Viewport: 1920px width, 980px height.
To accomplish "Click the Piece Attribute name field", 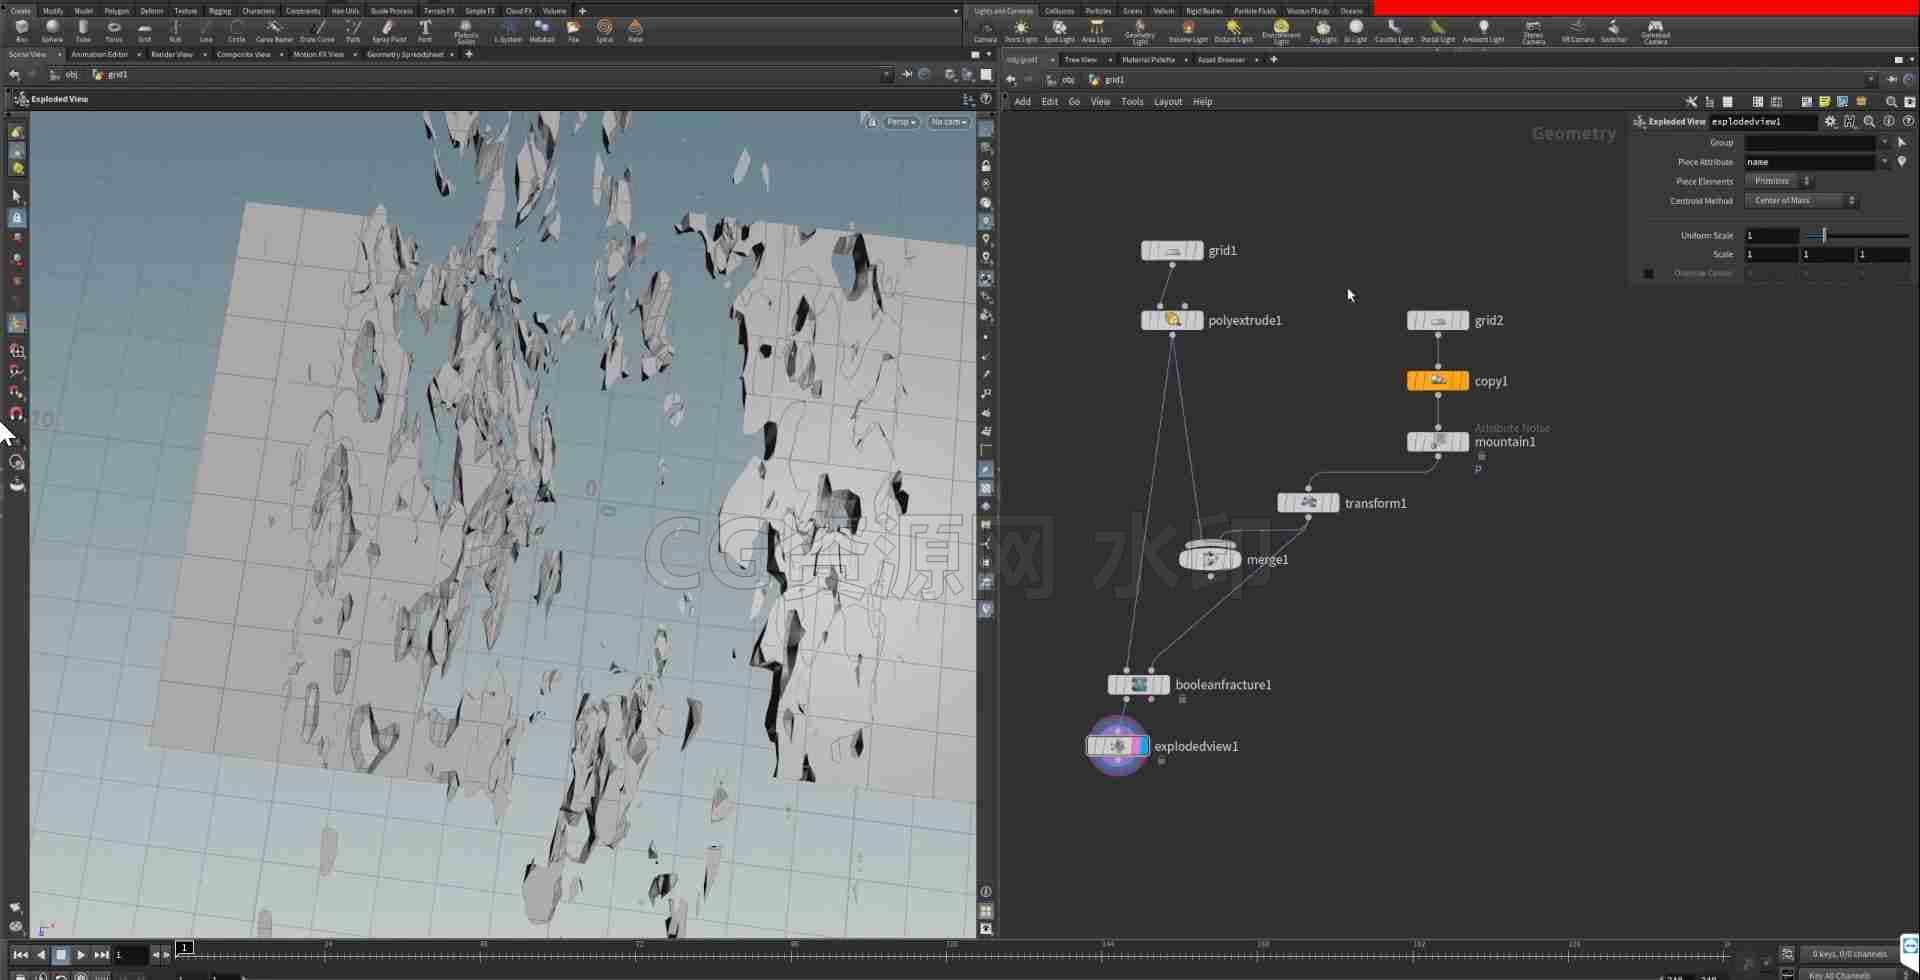I will coord(1809,162).
